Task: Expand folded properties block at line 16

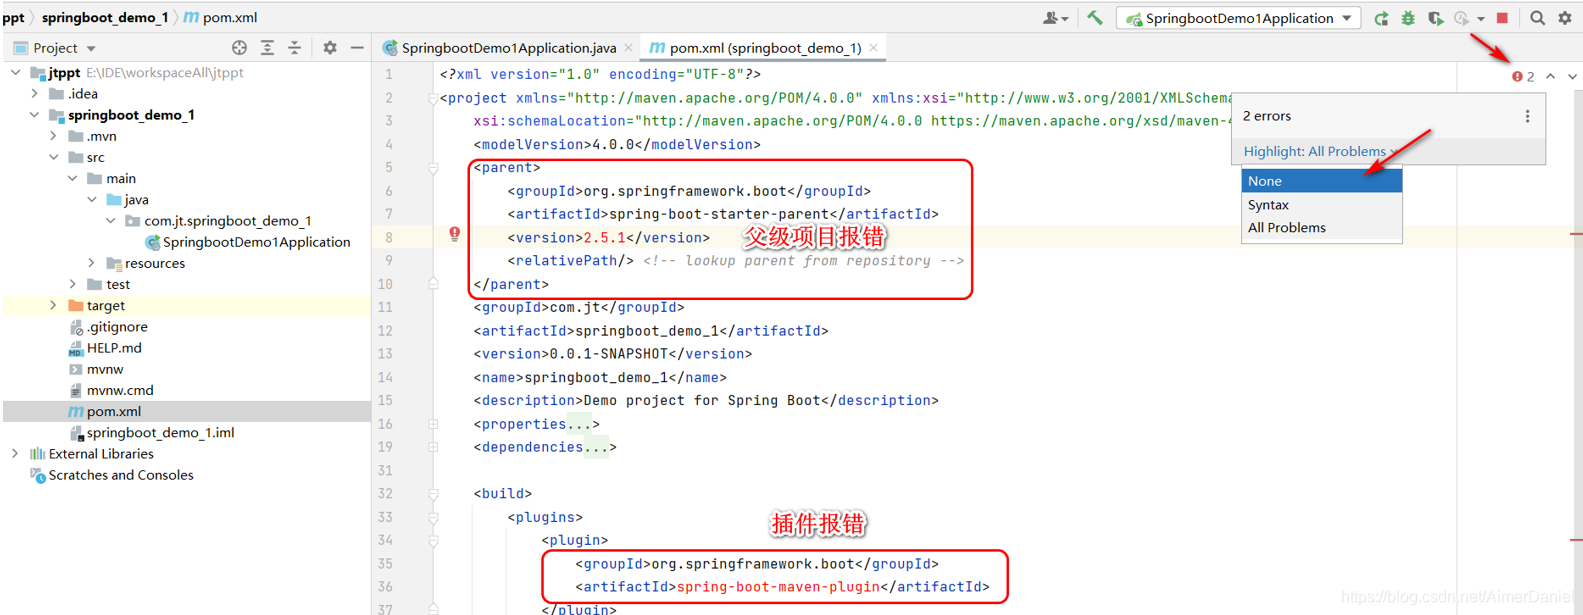Action: pos(433,424)
